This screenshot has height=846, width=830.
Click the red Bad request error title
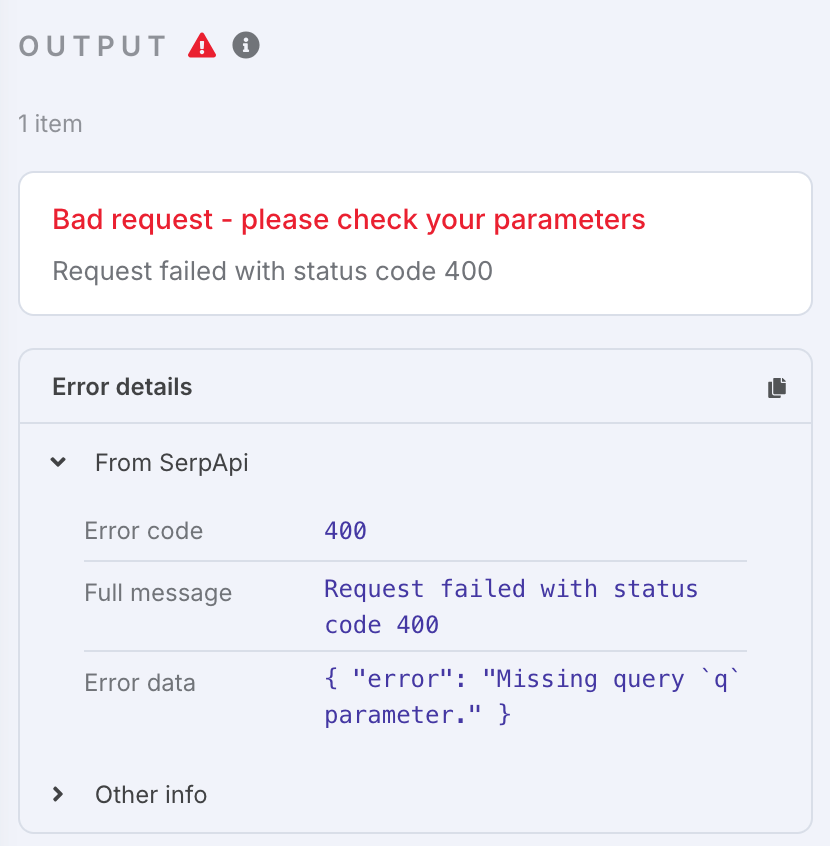(x=349, y=220)
